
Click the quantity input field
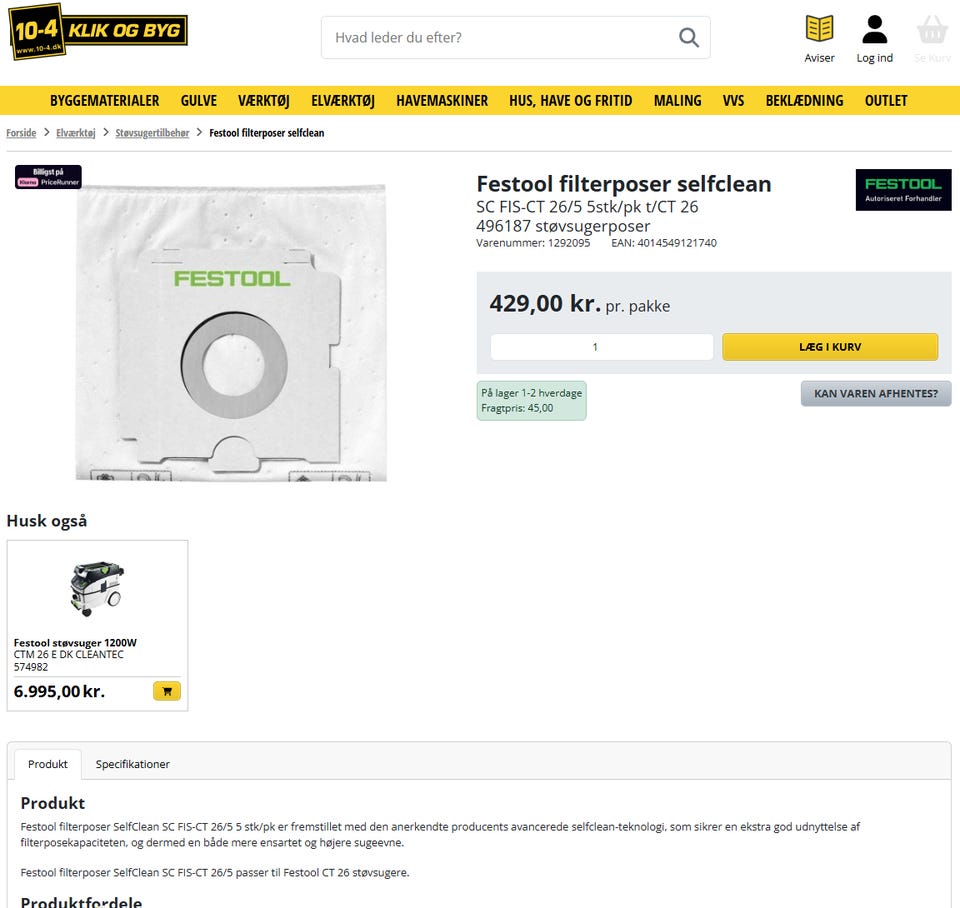pyautogui.click(x=601, y=347)
